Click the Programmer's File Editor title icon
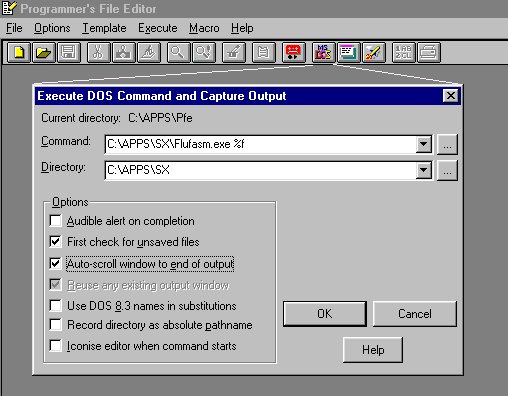The height and width of the screenshot is (396, 508). tap(9, 8)
